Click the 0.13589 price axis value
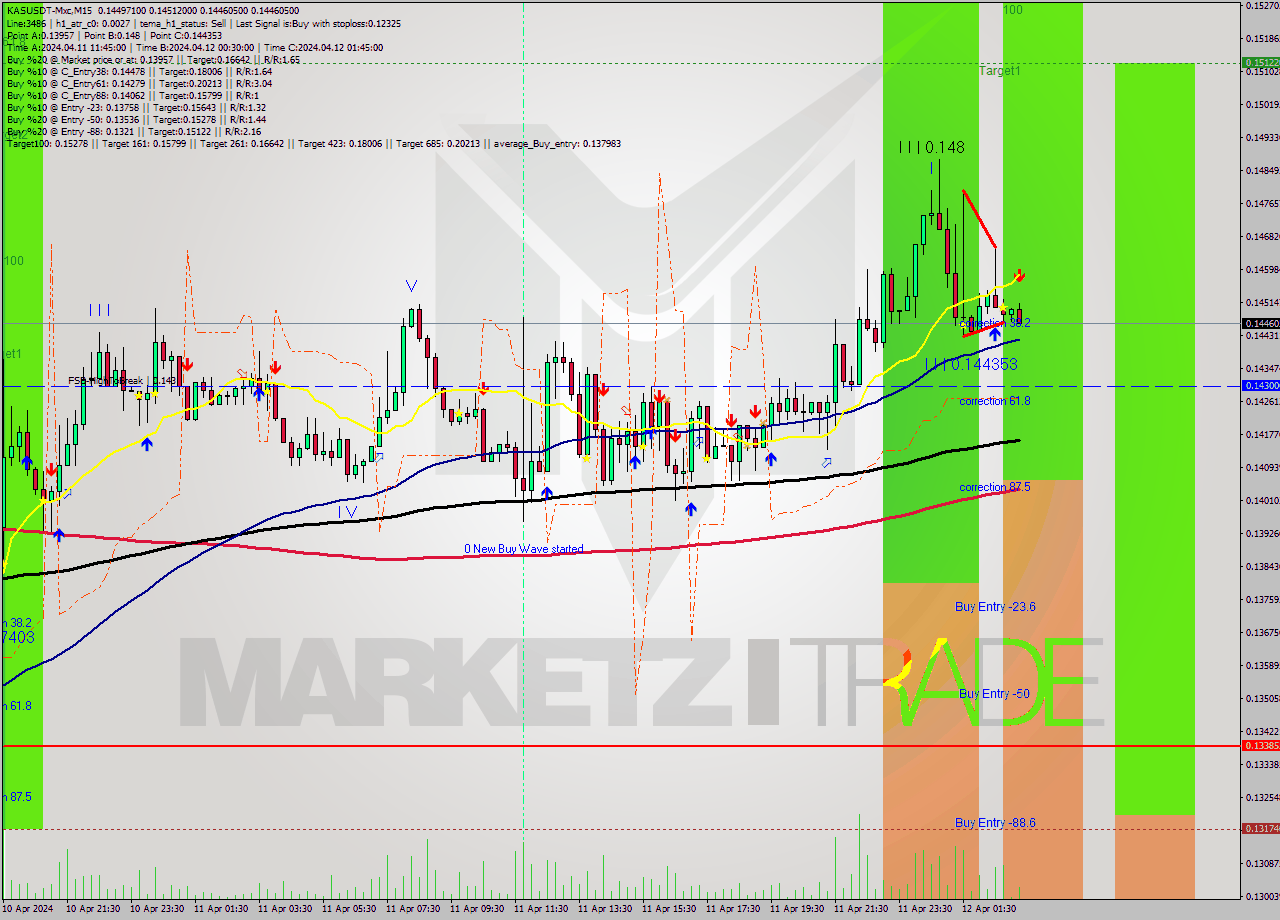Viewport: 1280px width, 920px height. [x=1262, y=665]
